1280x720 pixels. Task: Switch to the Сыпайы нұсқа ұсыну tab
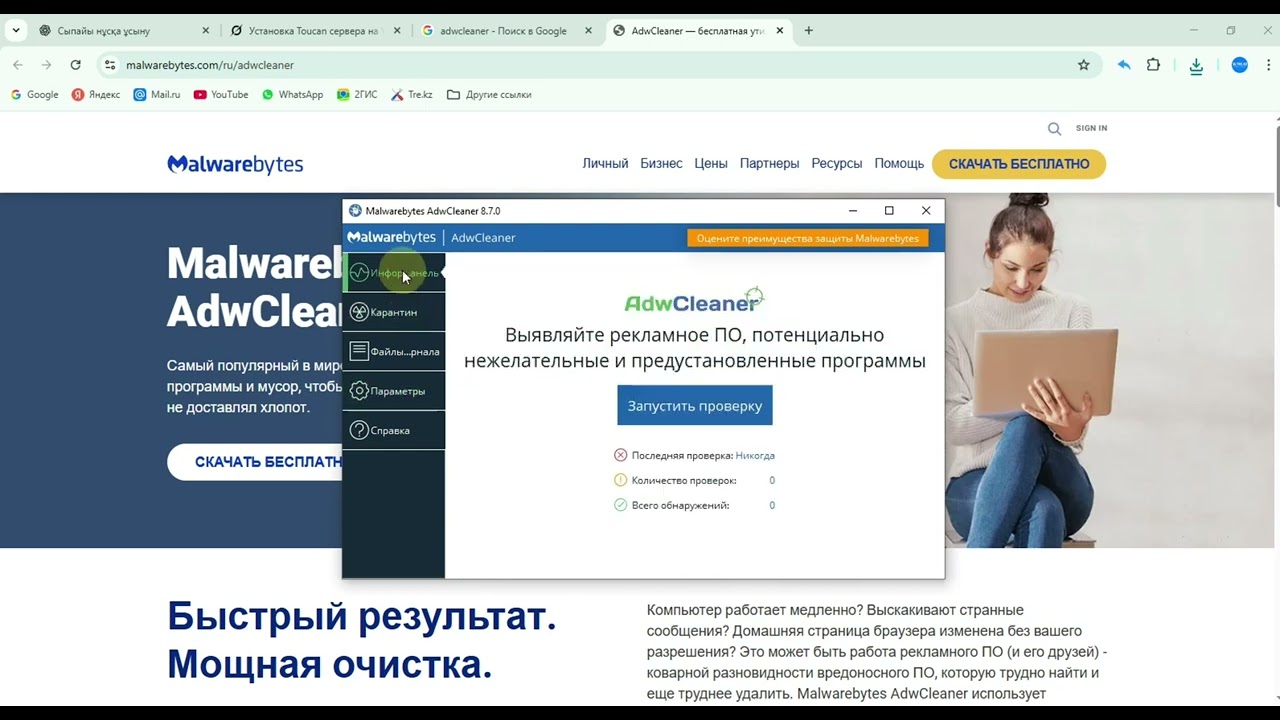pyautogui.click(x=124, y=31)
